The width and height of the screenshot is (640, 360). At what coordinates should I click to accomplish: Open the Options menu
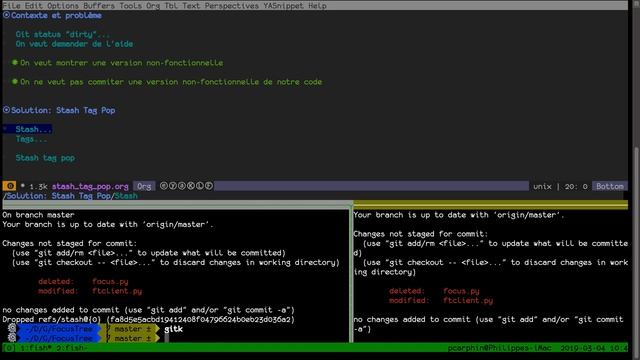coord(63,6)
